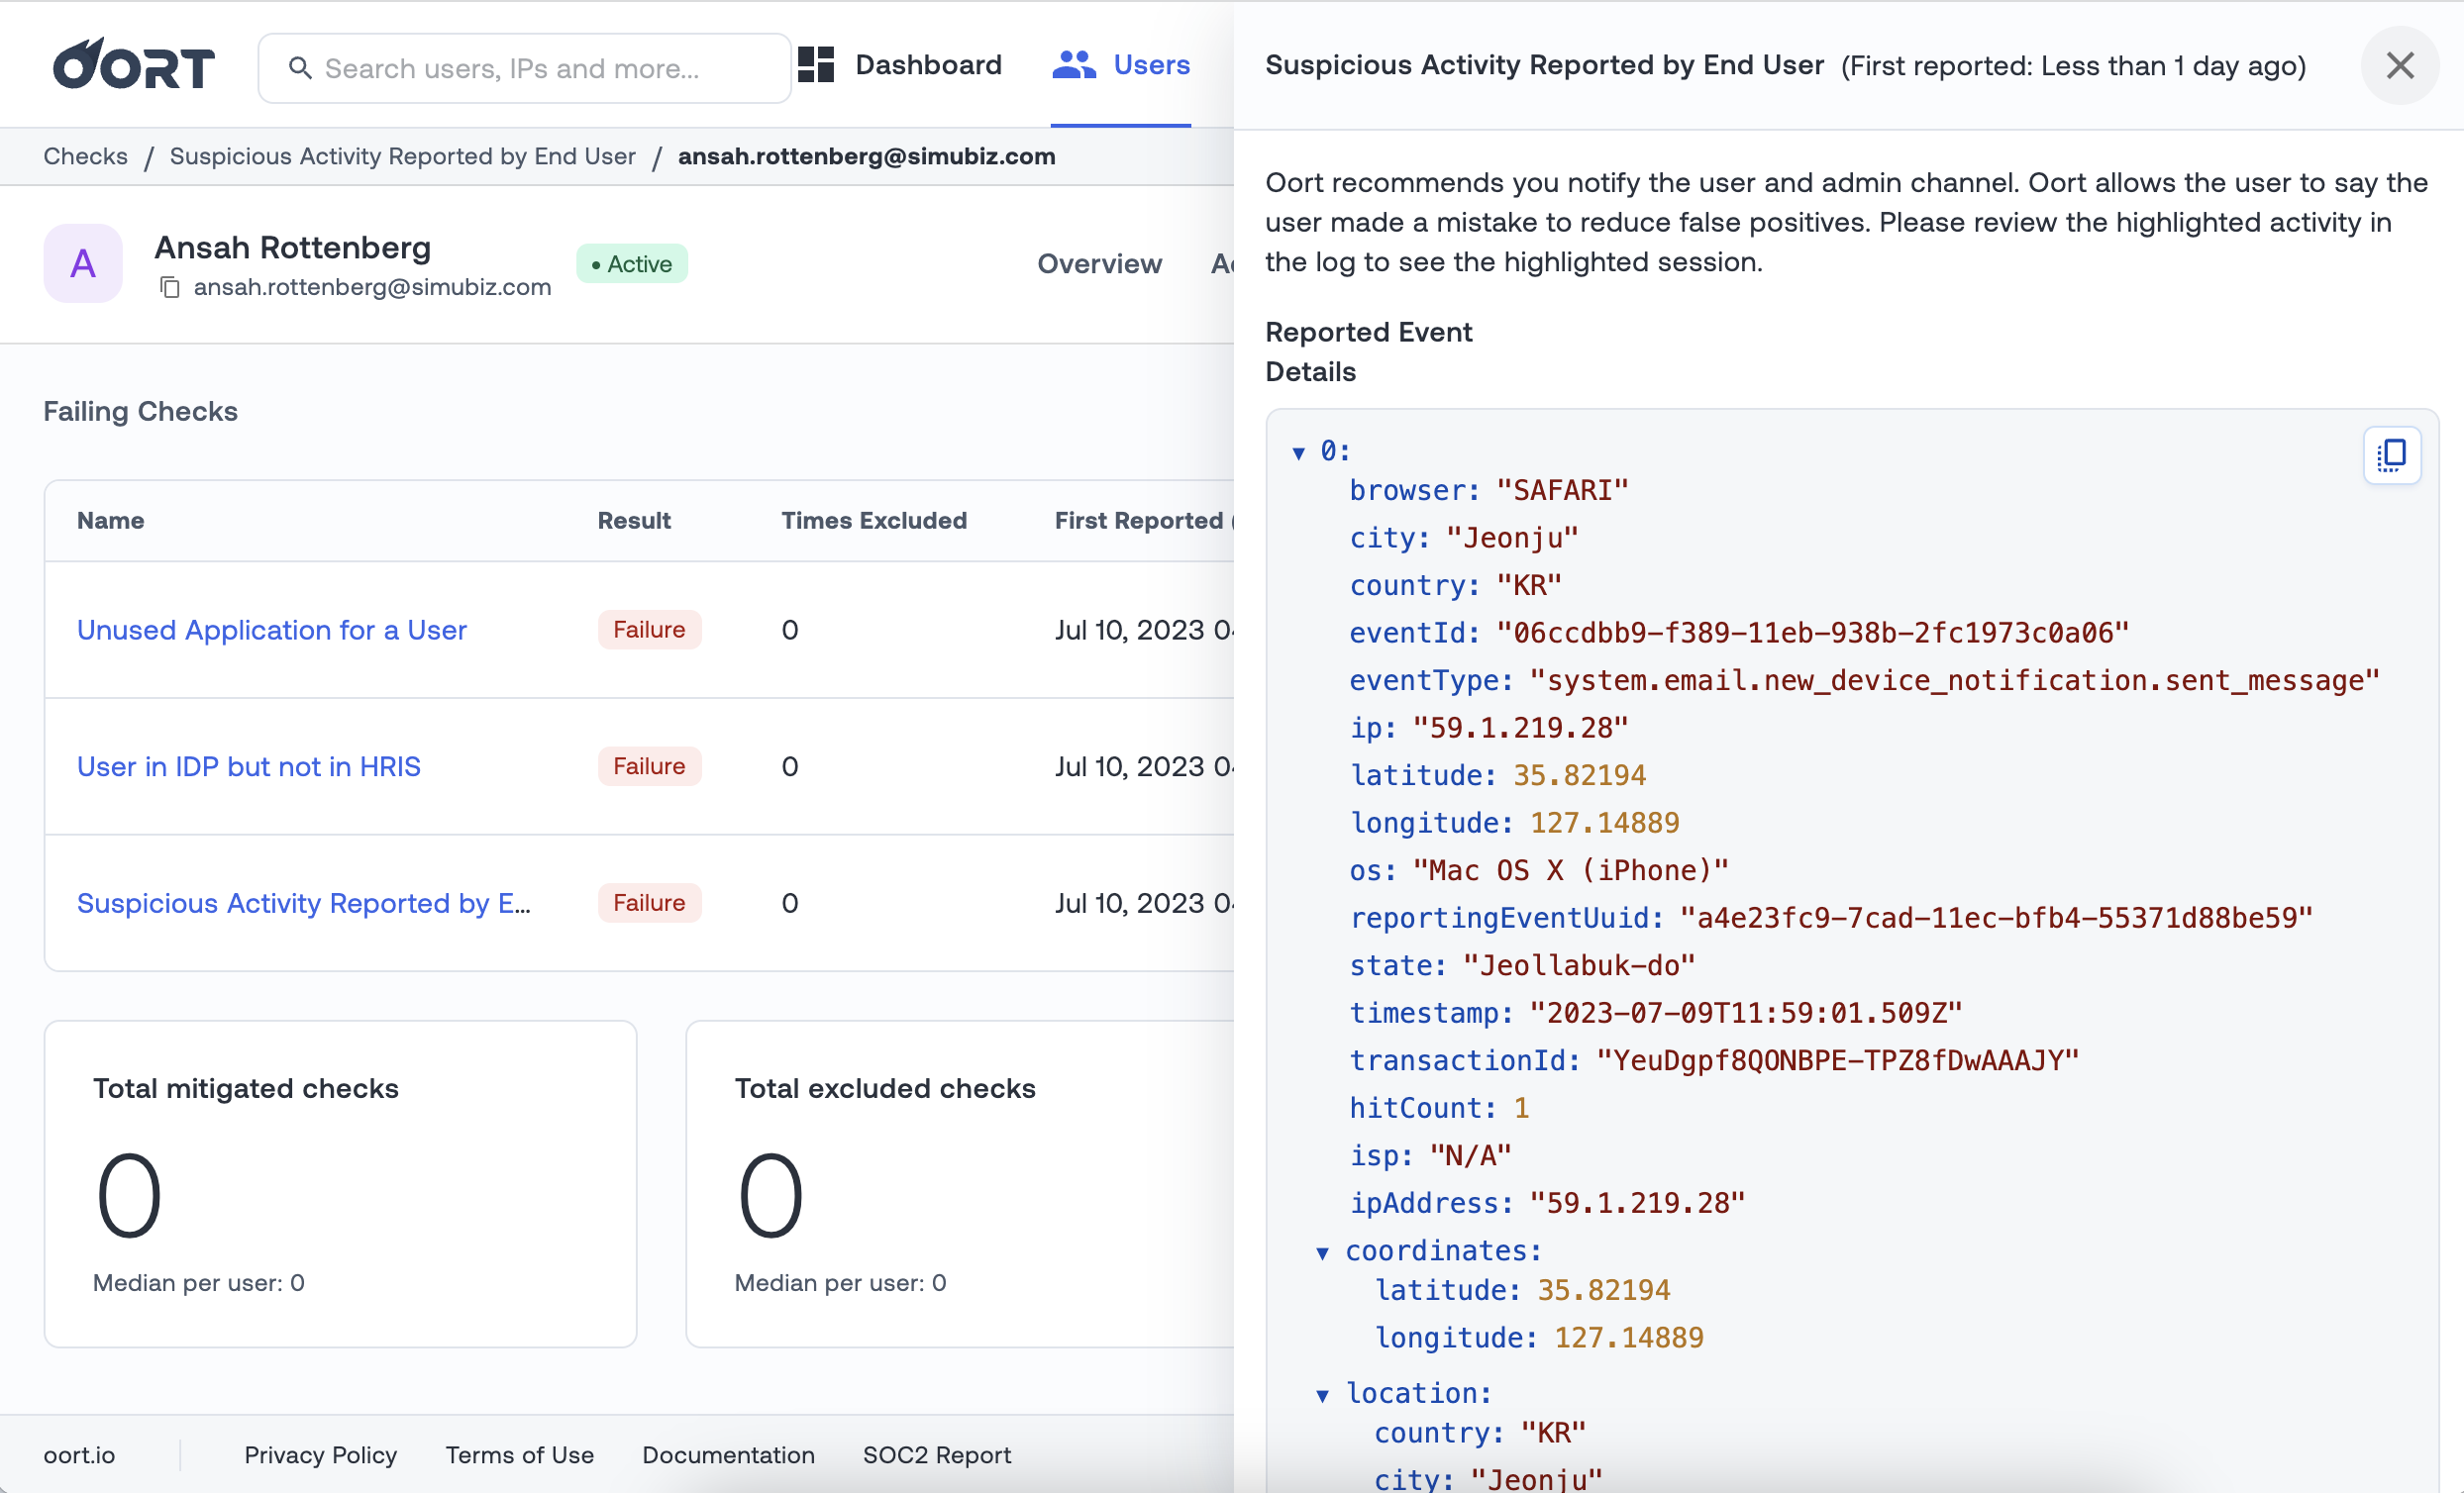Open Suspicious Activity Reported check link
The image size is (2464, 1493).
[304, 904]
